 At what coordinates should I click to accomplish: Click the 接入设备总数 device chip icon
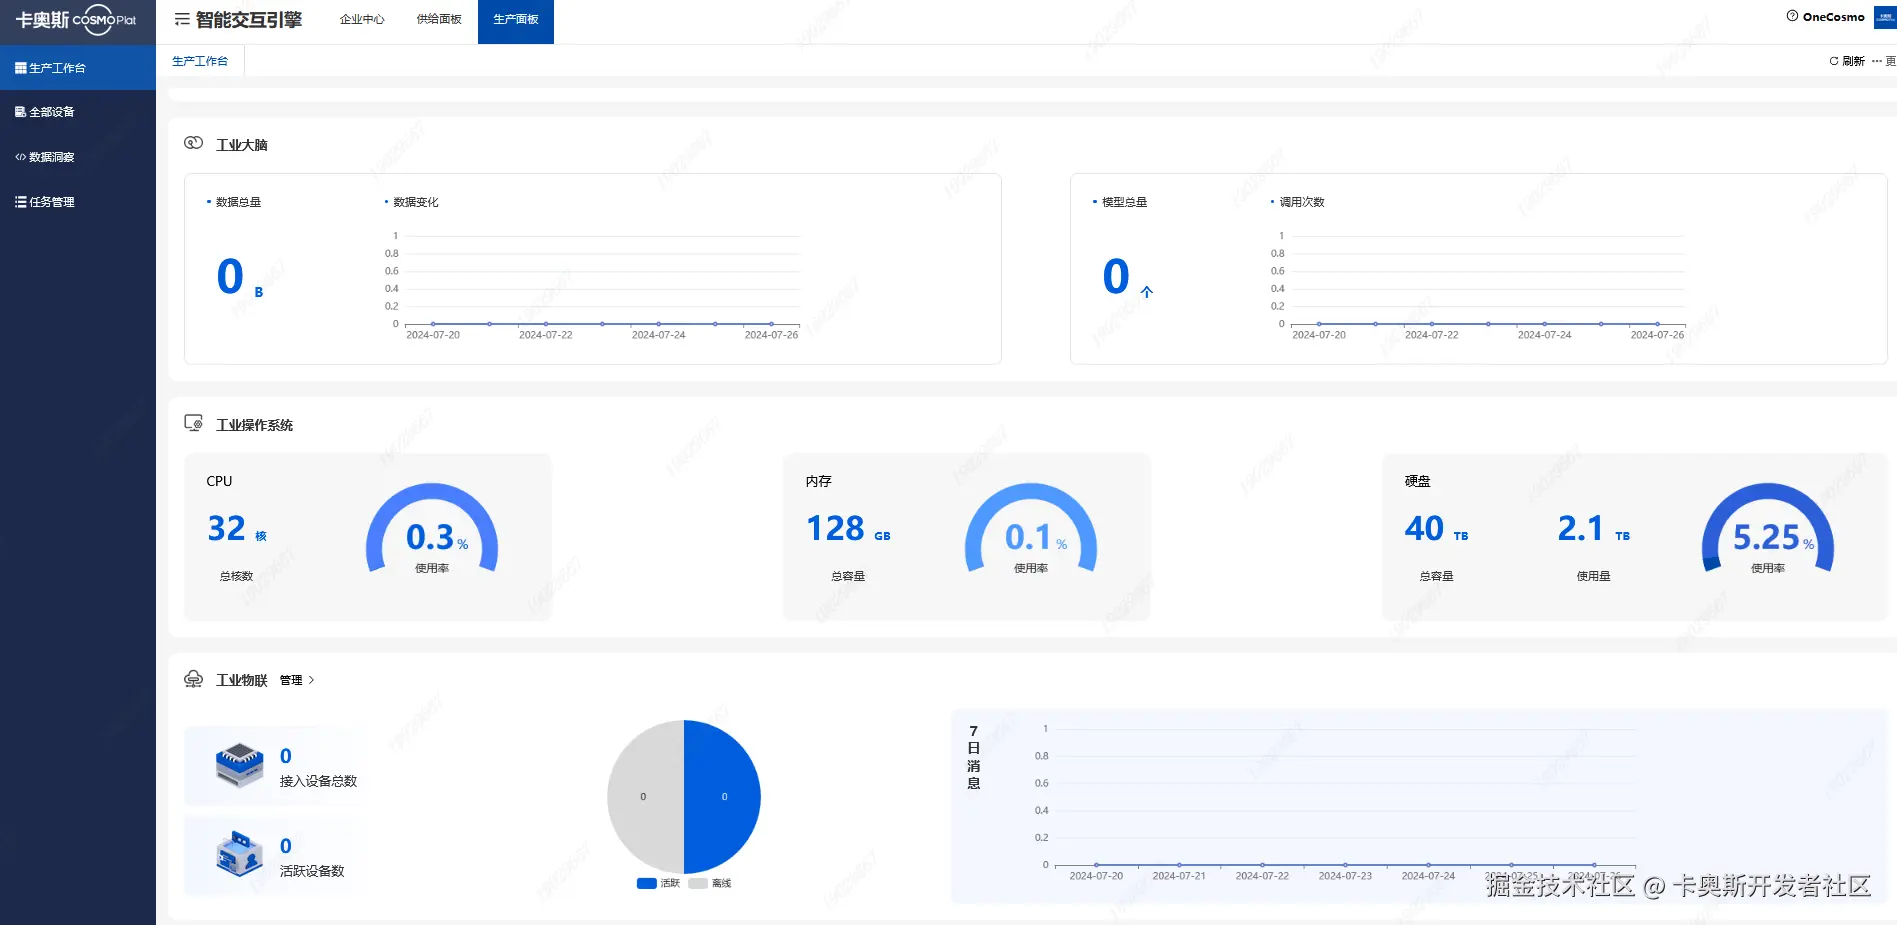coord(239,766)
